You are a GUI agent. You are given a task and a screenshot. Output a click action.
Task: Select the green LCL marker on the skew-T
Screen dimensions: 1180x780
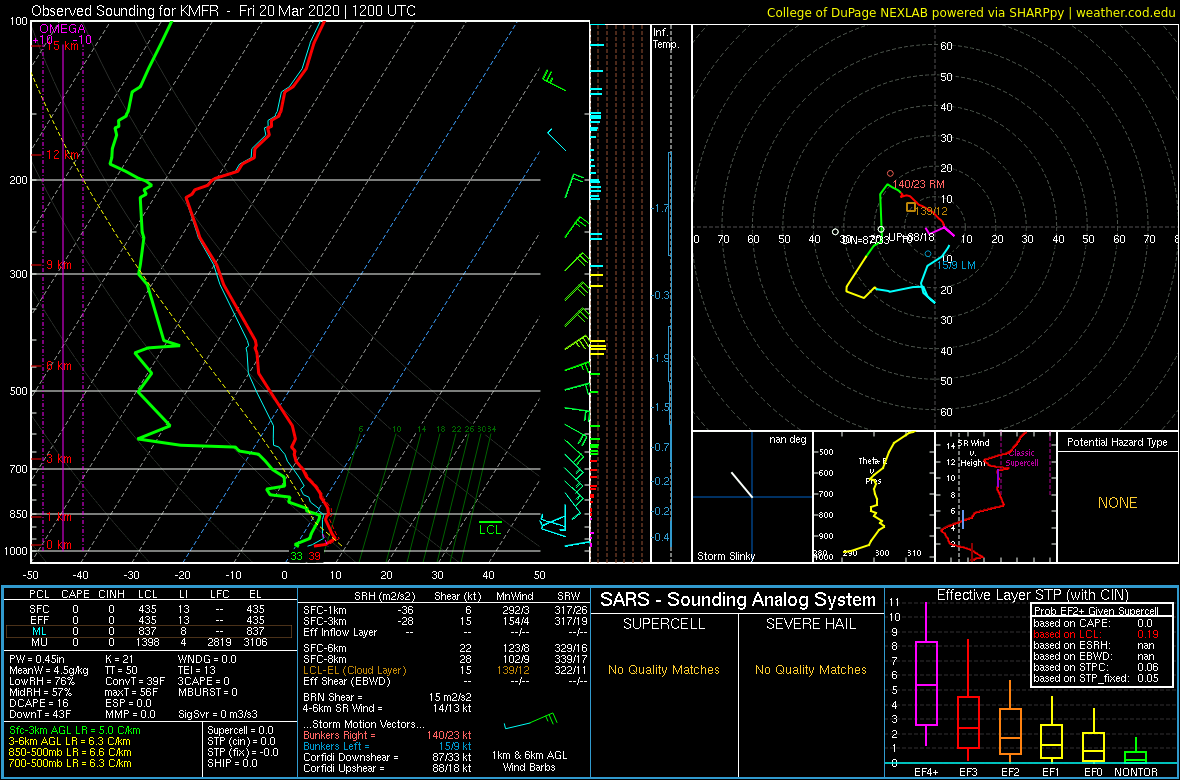coord(491,529)
